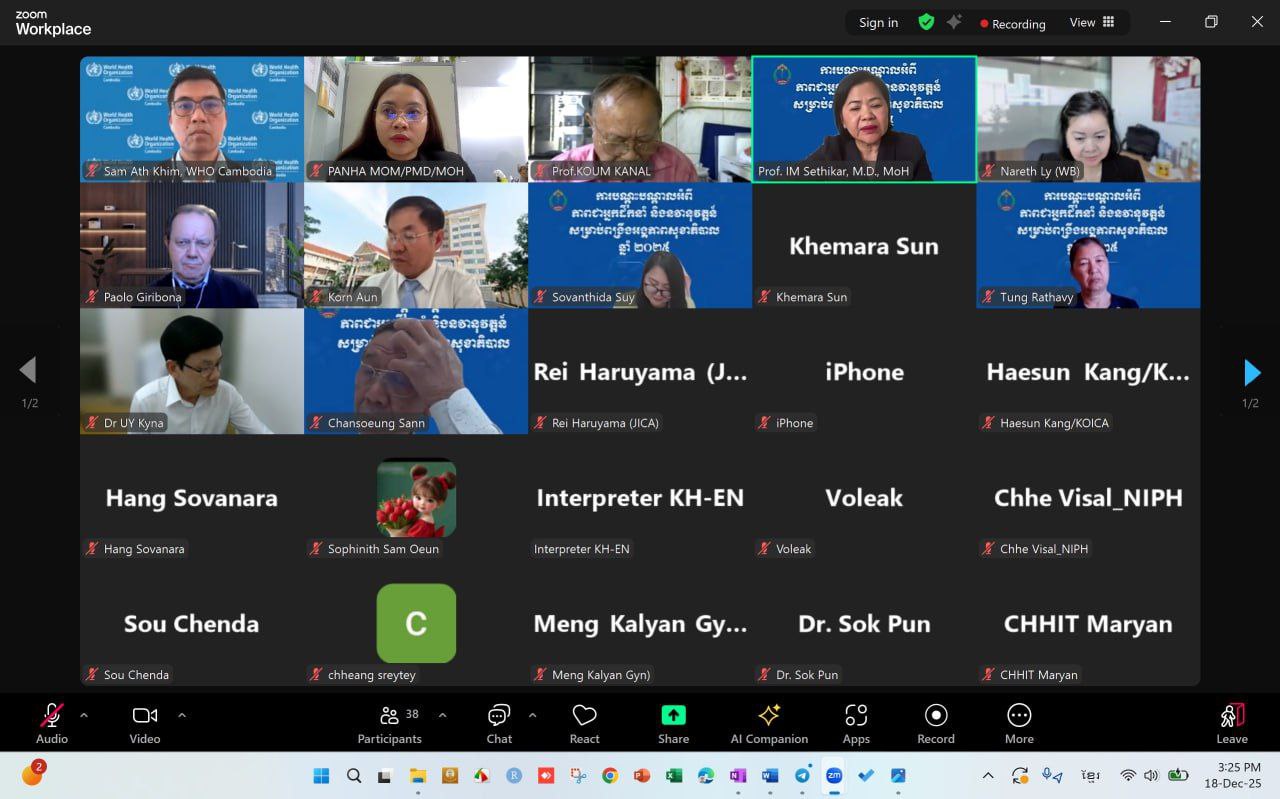Click the green encryption shield icon
The height and width of the screenshot is (799, 1280).
point(926,22)
